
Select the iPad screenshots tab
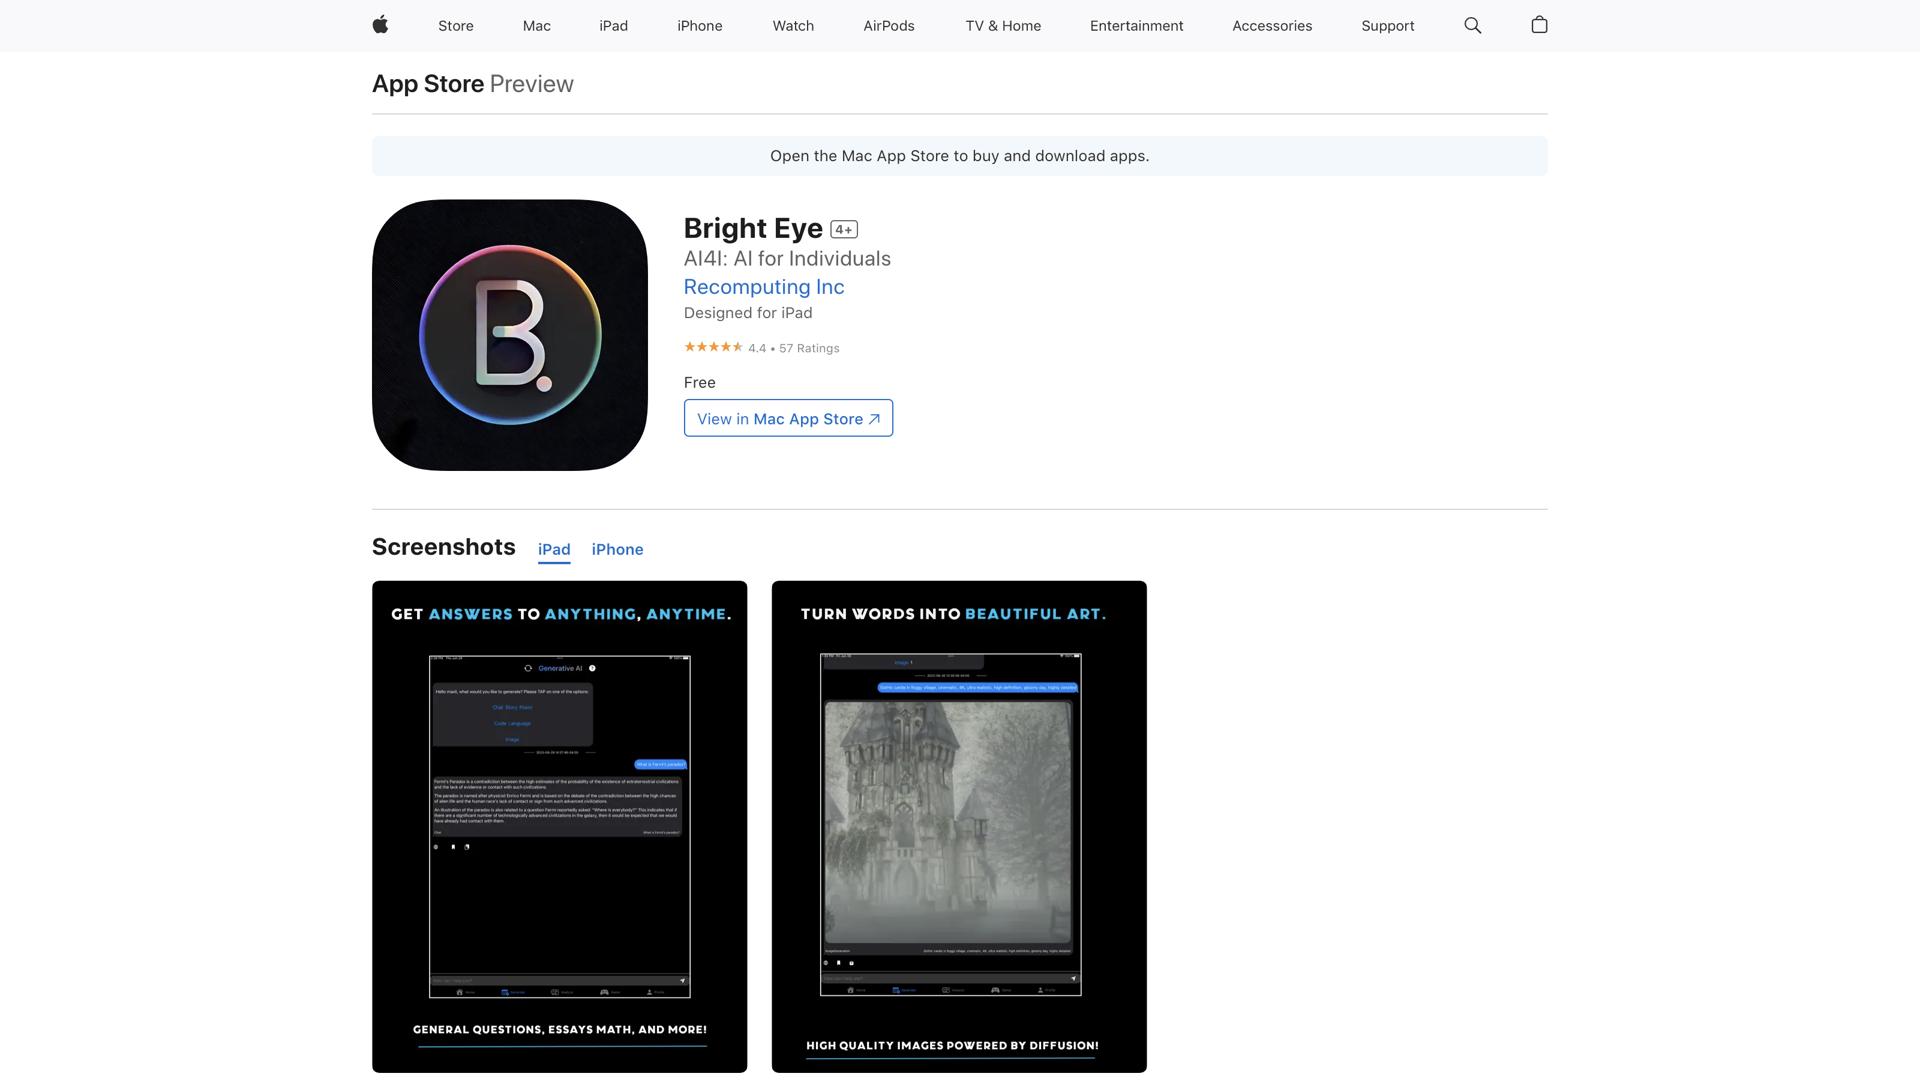click(x=554, y=549)
